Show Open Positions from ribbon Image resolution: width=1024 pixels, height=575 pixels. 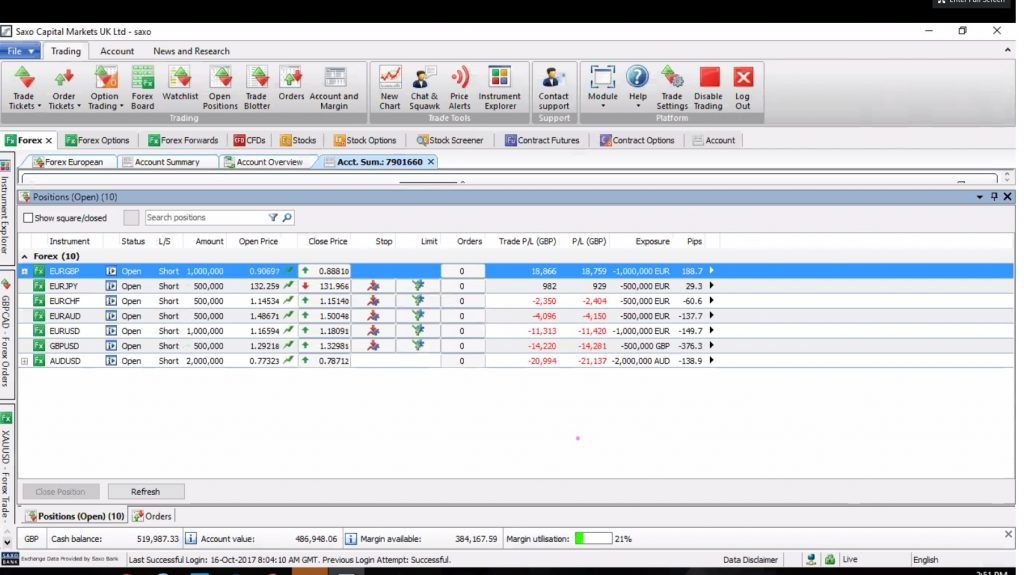tap(220, 88)
